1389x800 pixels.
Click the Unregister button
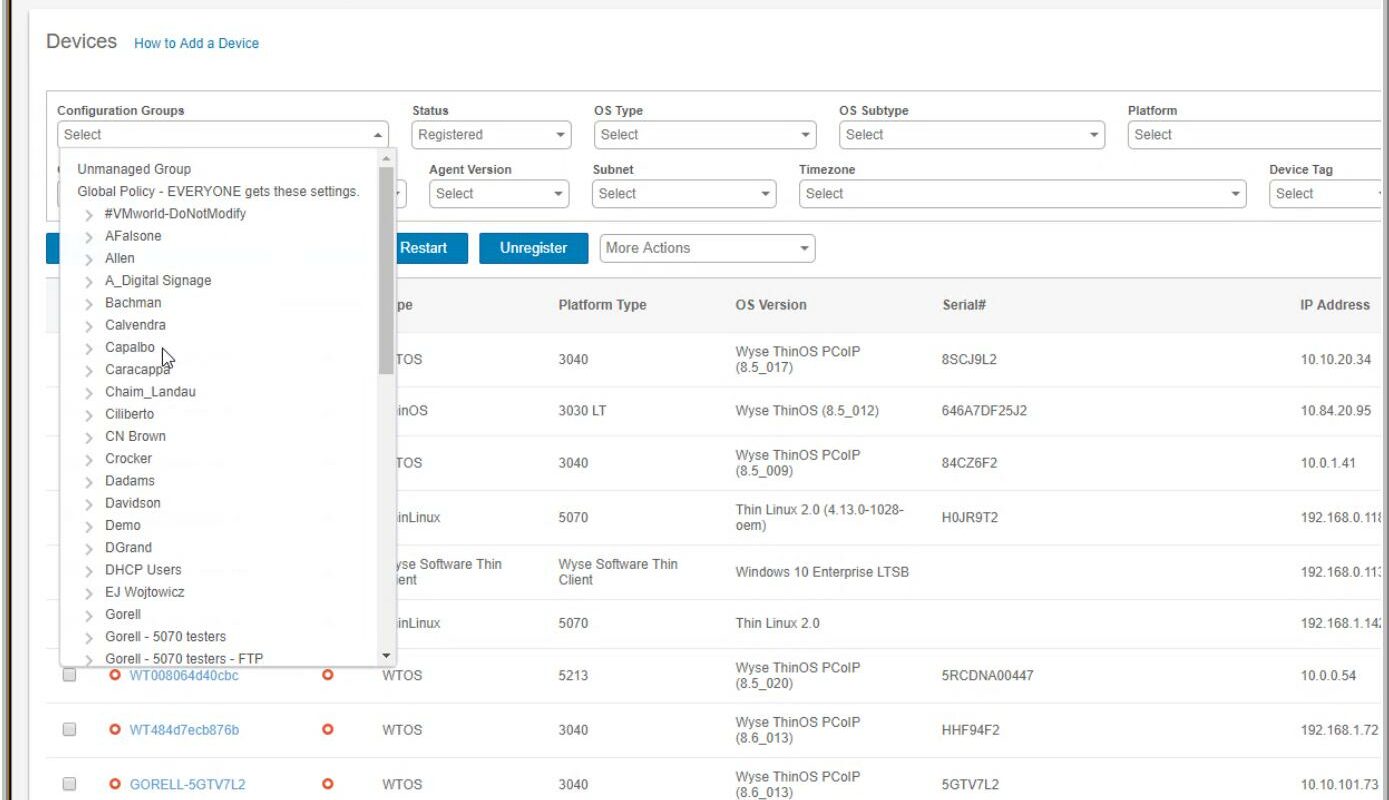[533, 248]
